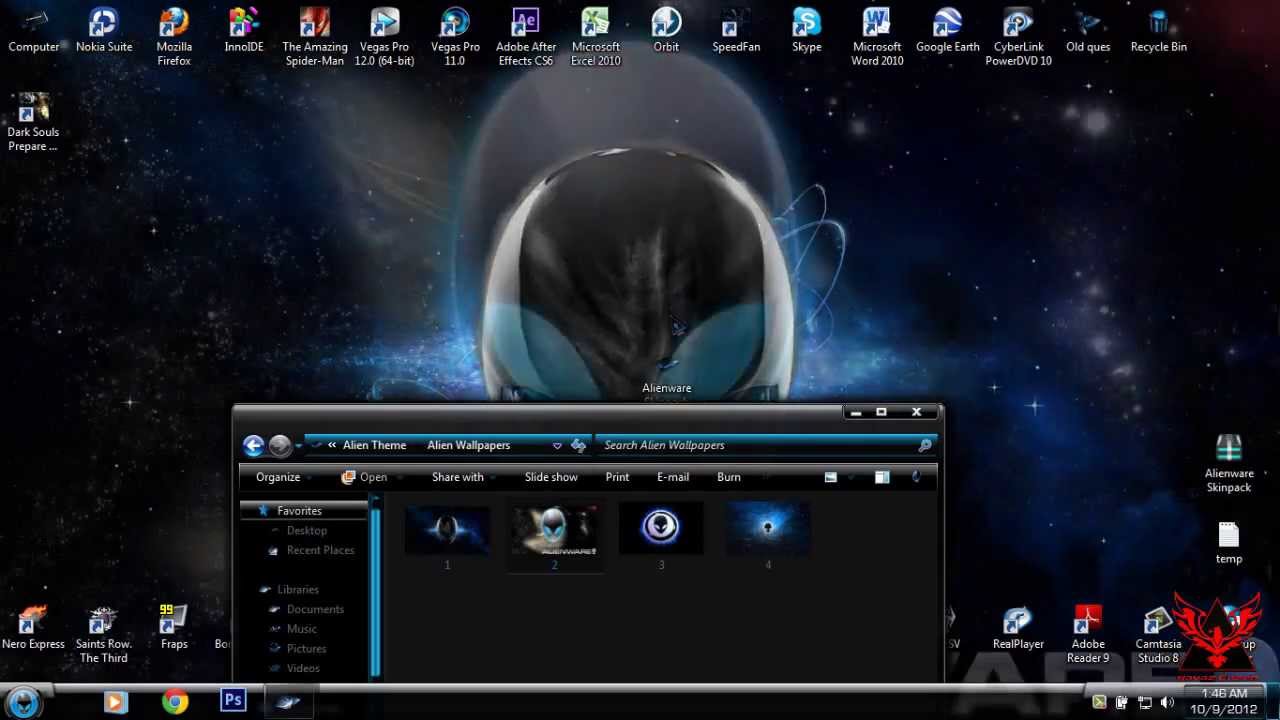The image size is (1280, 720).
Task: Start the Slide show
Action: pos(551,477)
